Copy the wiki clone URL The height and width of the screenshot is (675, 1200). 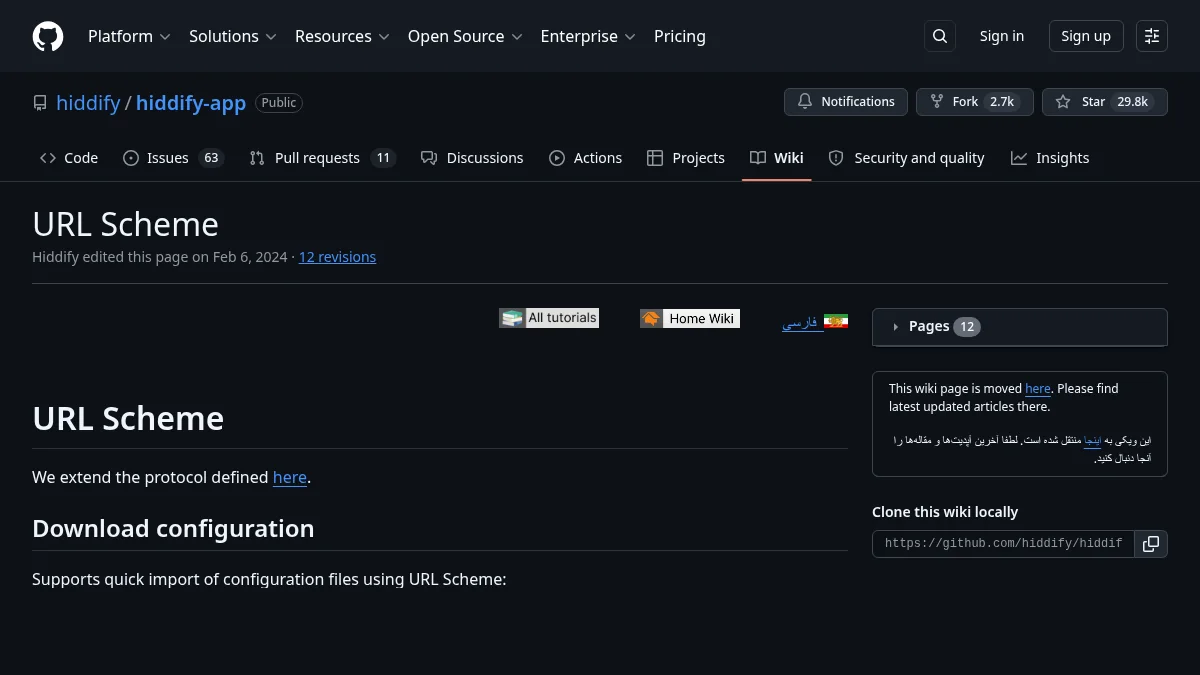click(1151, 544)
